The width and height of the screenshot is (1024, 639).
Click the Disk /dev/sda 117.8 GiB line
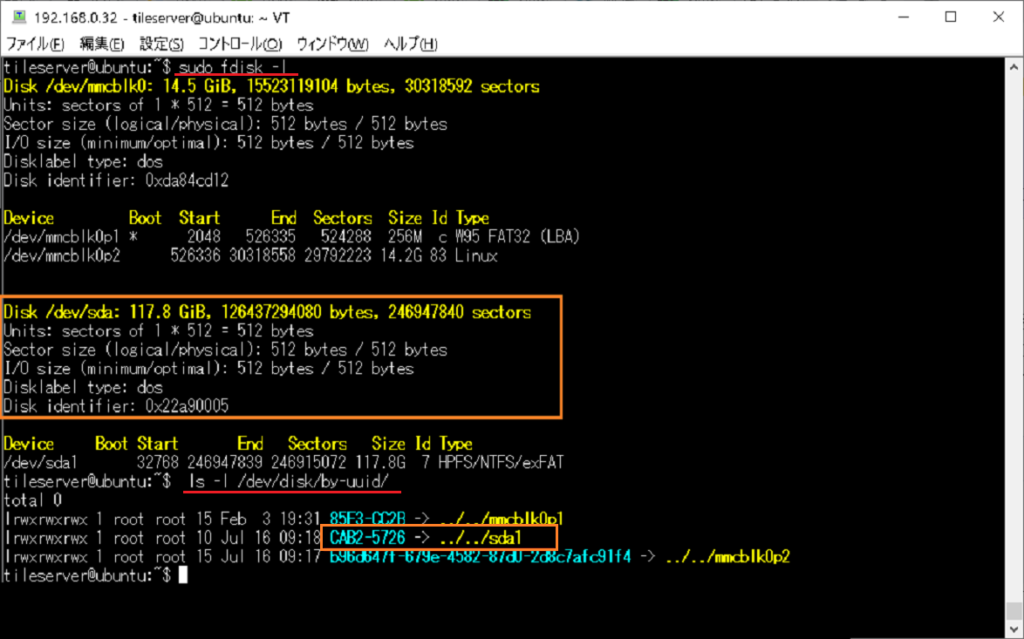267,312
